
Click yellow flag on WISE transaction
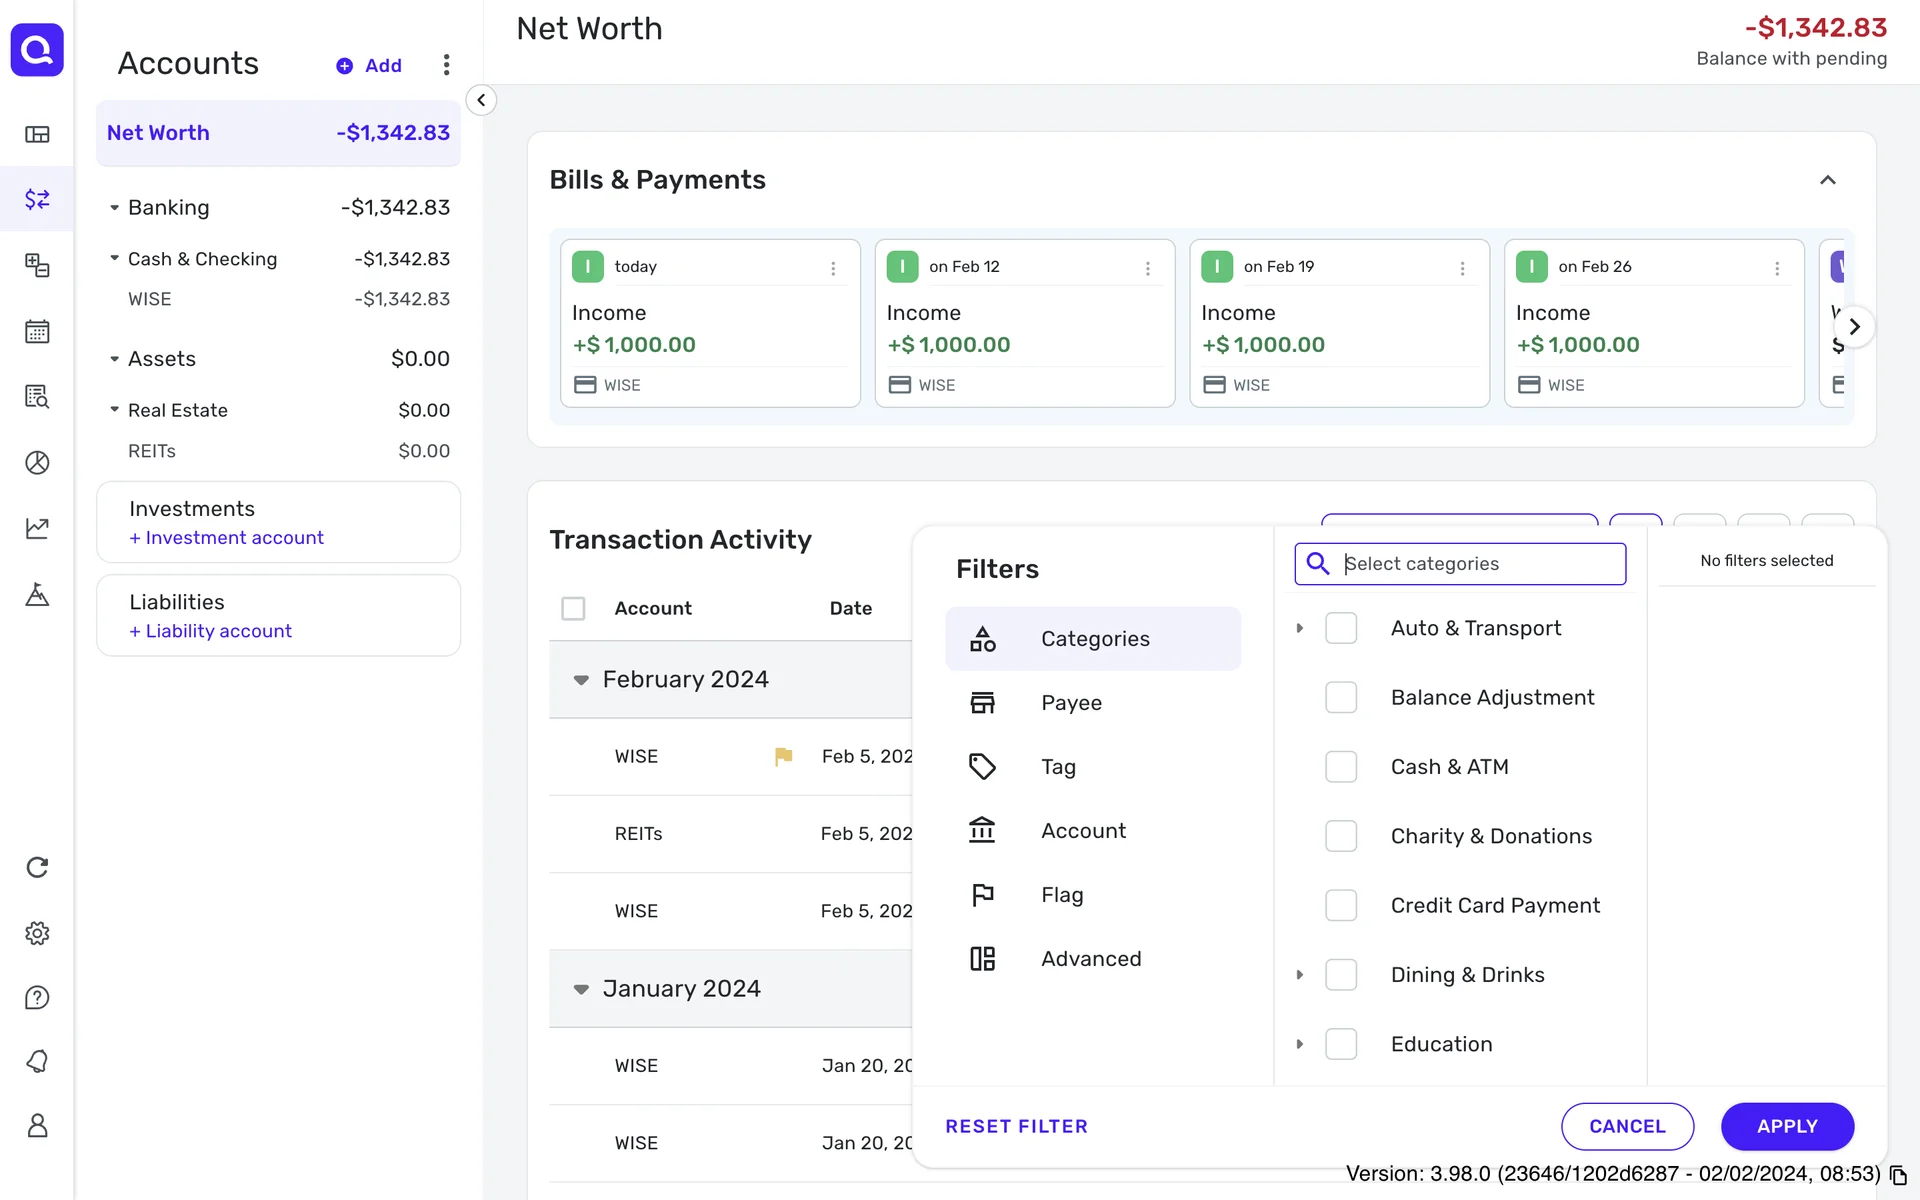pos(783,757)
